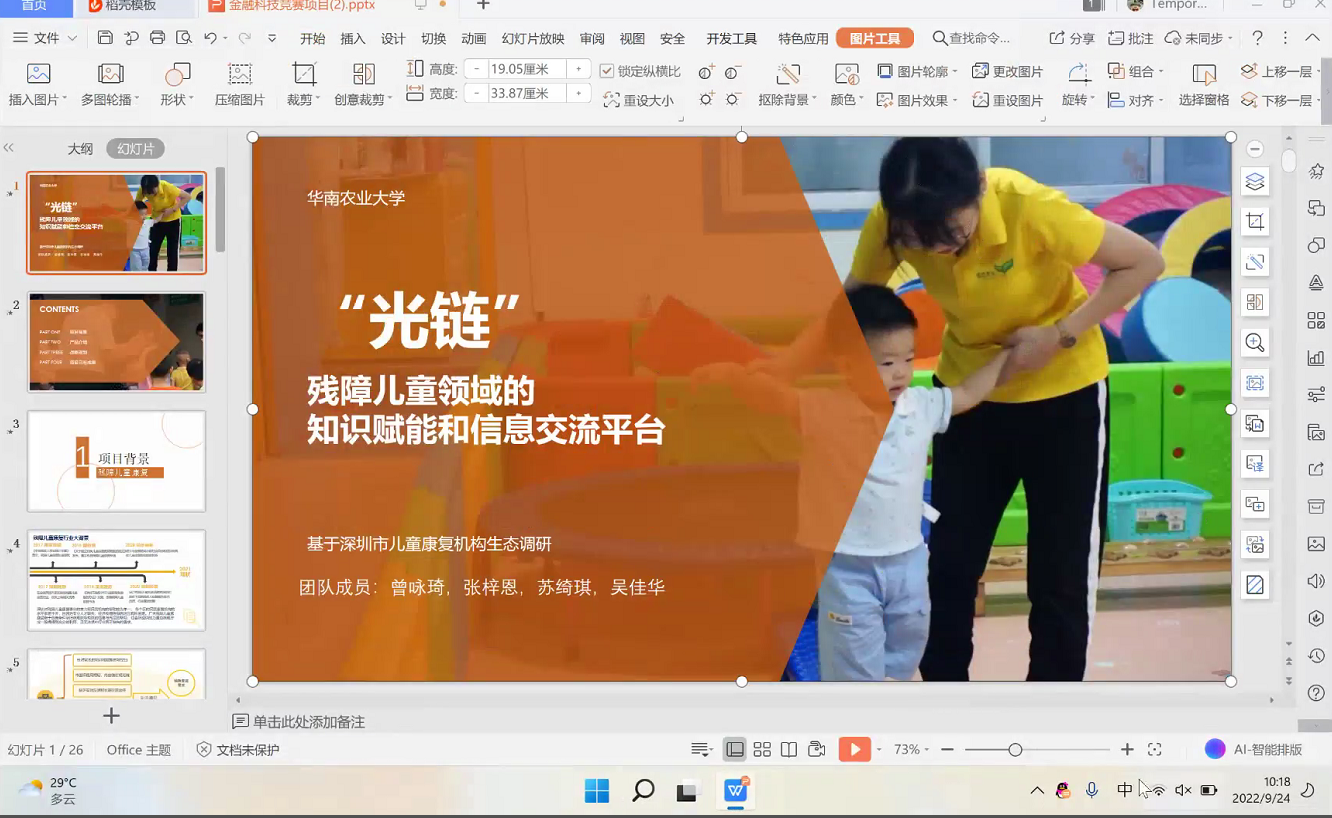1332x818 pixels.
Task: Click the zoom slider handle
Action: [1015, 749]
